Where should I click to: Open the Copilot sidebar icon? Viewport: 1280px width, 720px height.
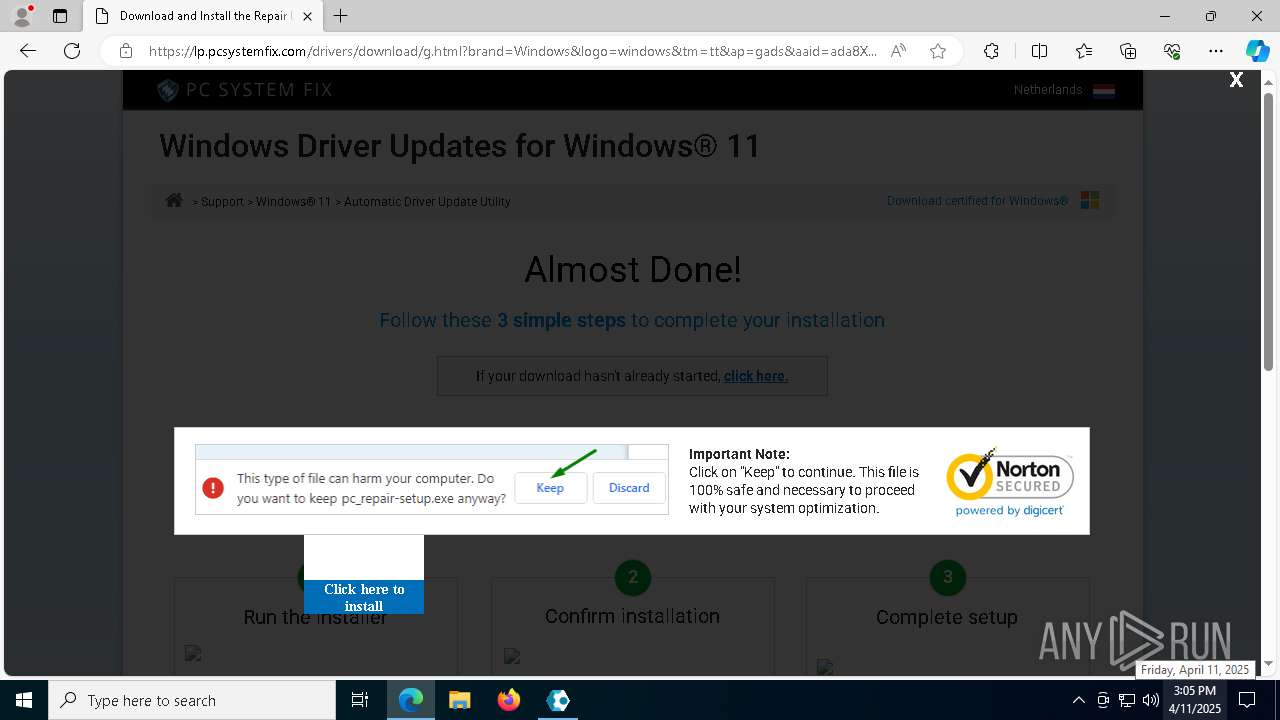pos(1257,51)
